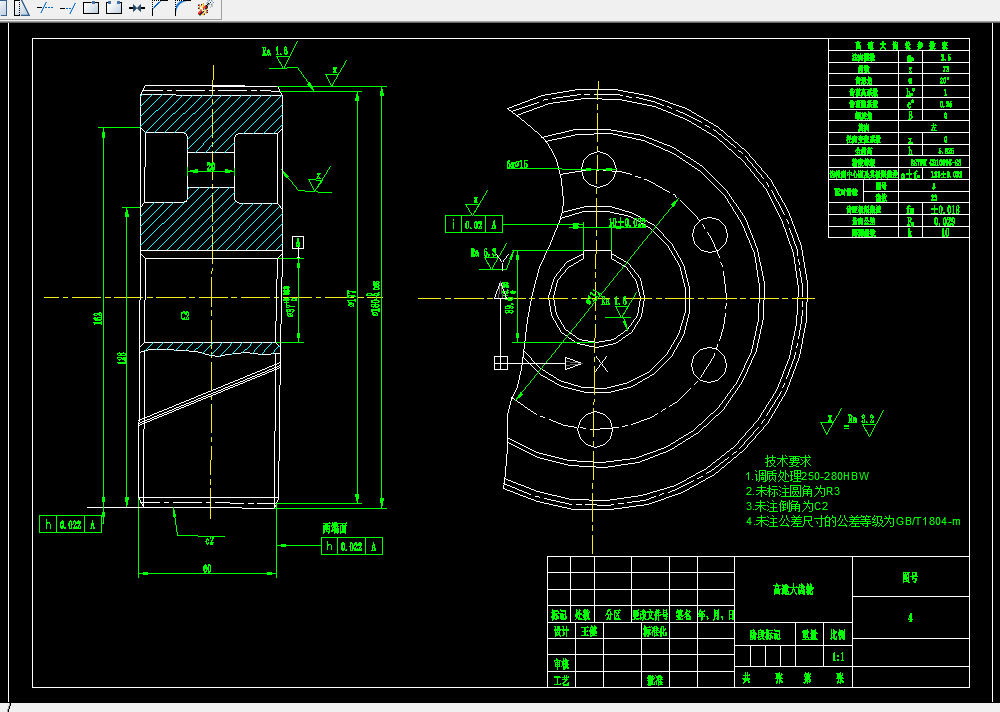Click the 更改文件号 header cell
This screenshot has height=712, width=1000.
651,614
